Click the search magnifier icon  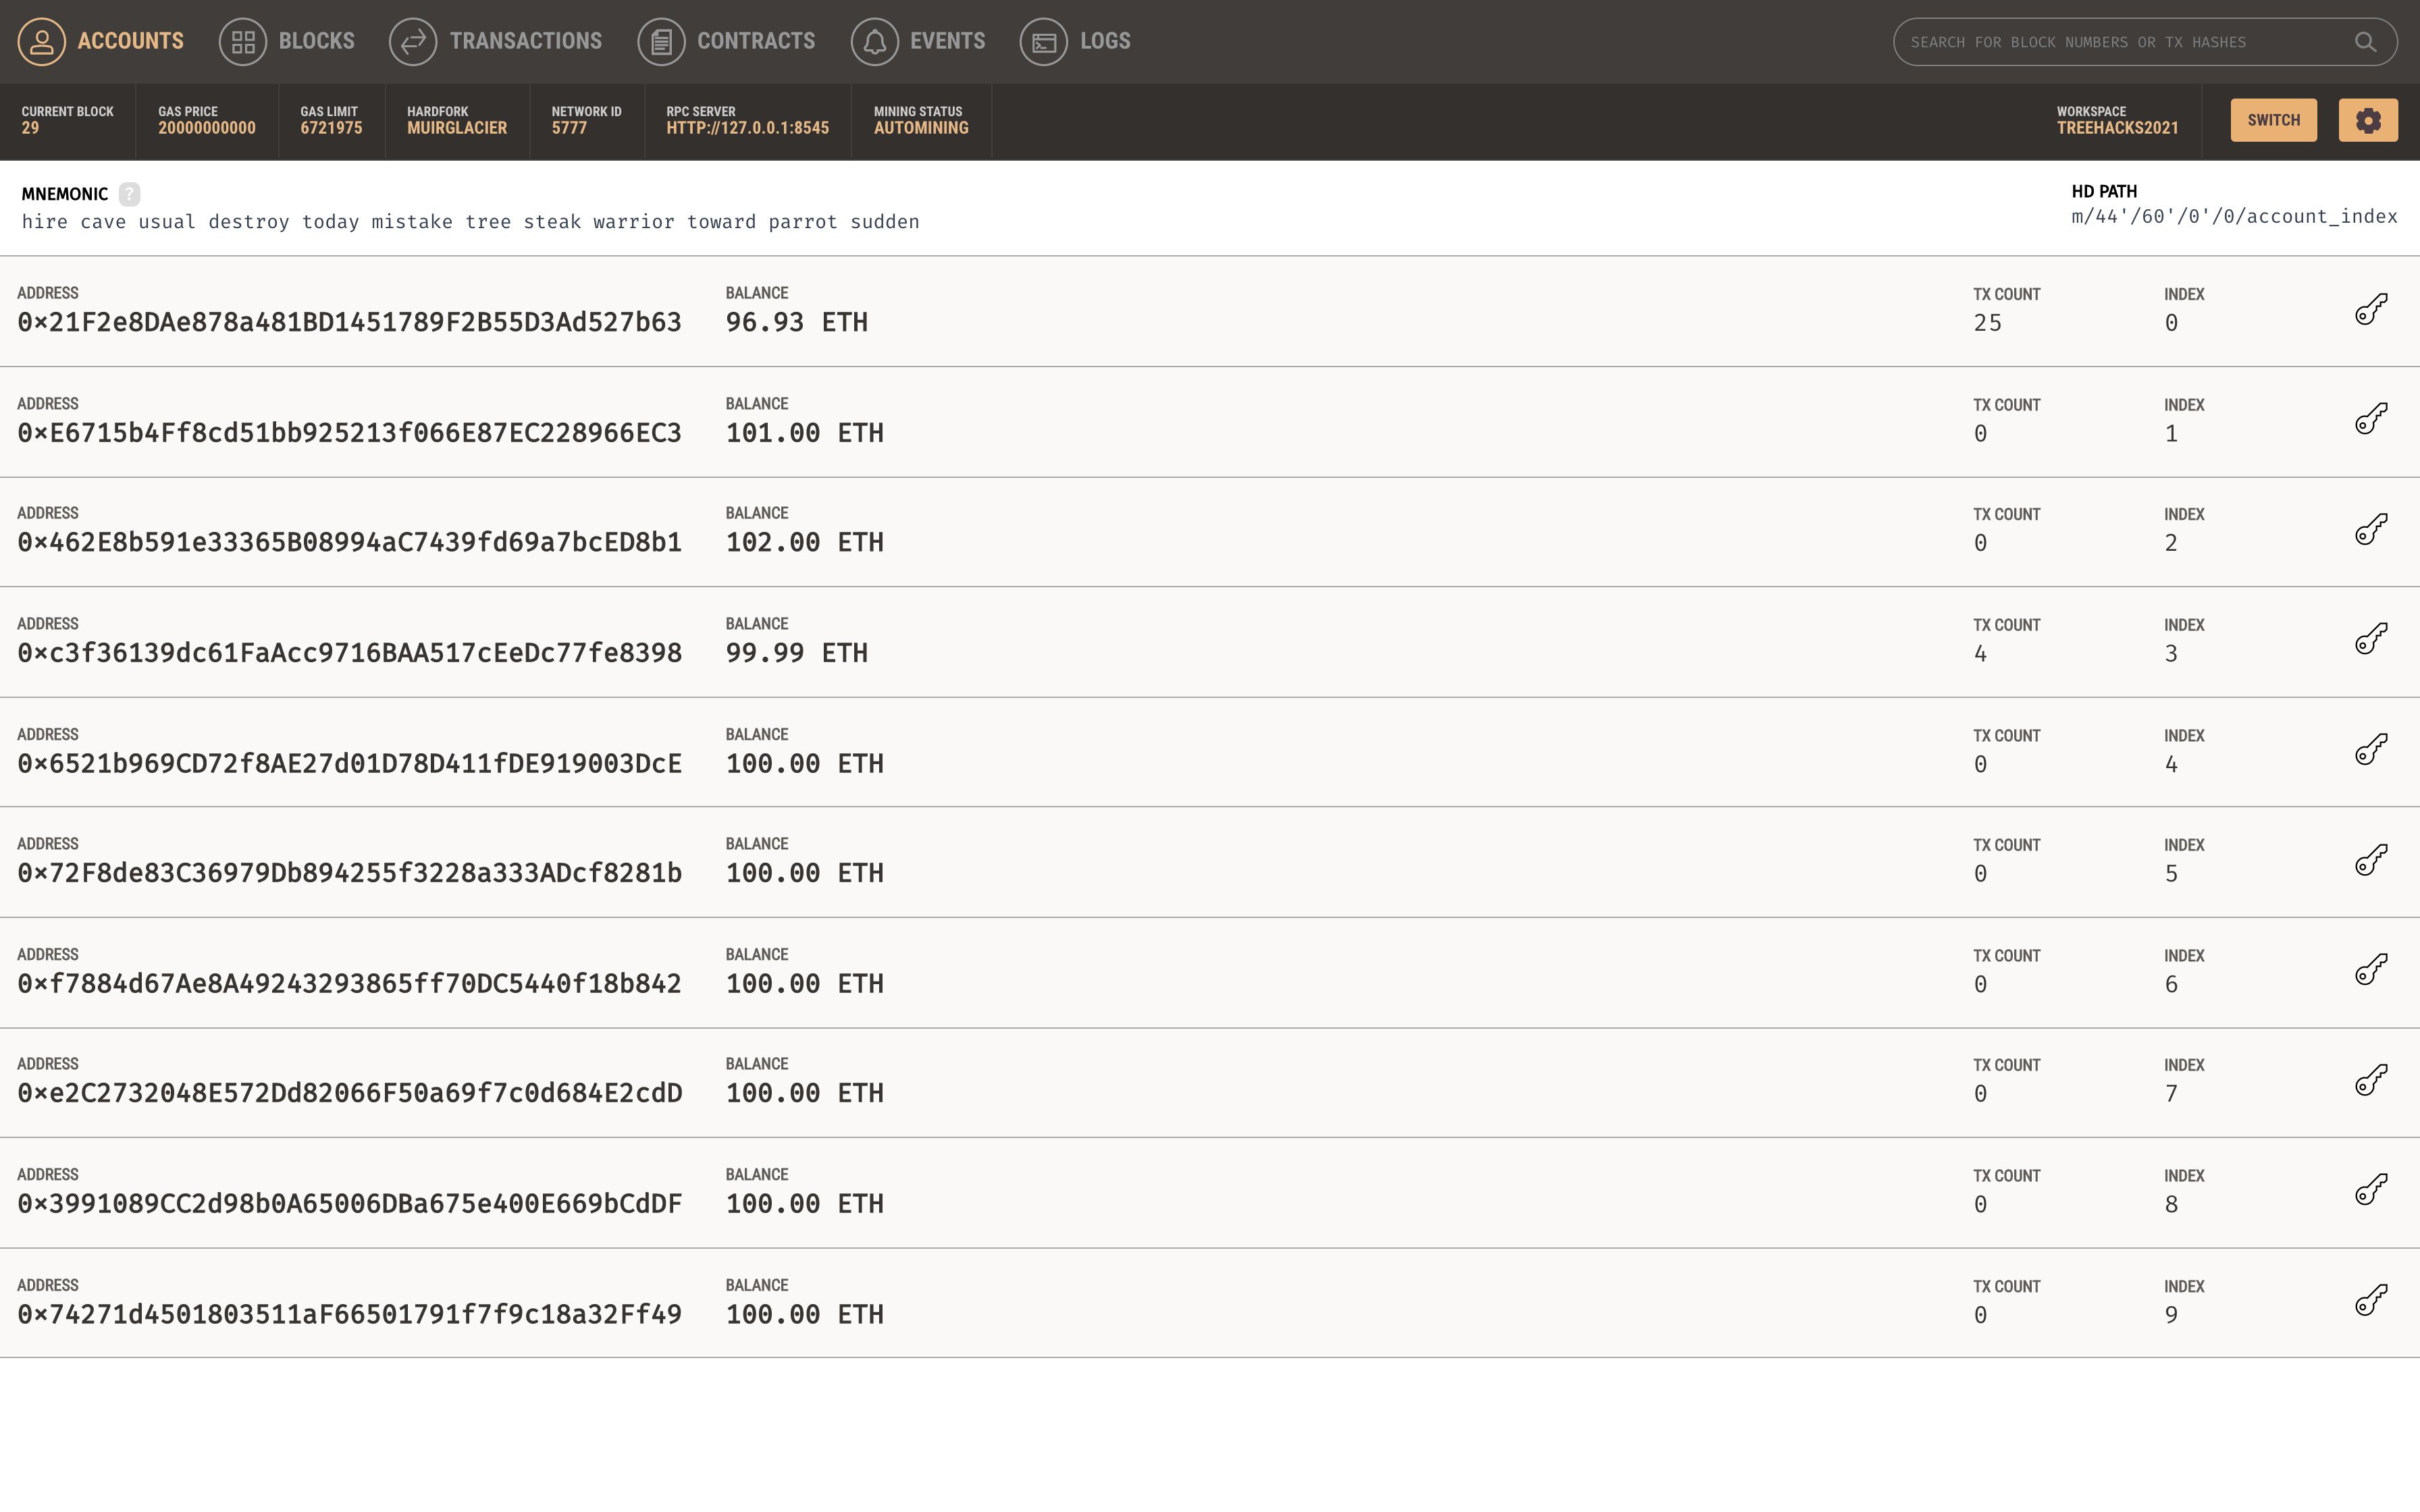coord(2364,42)
